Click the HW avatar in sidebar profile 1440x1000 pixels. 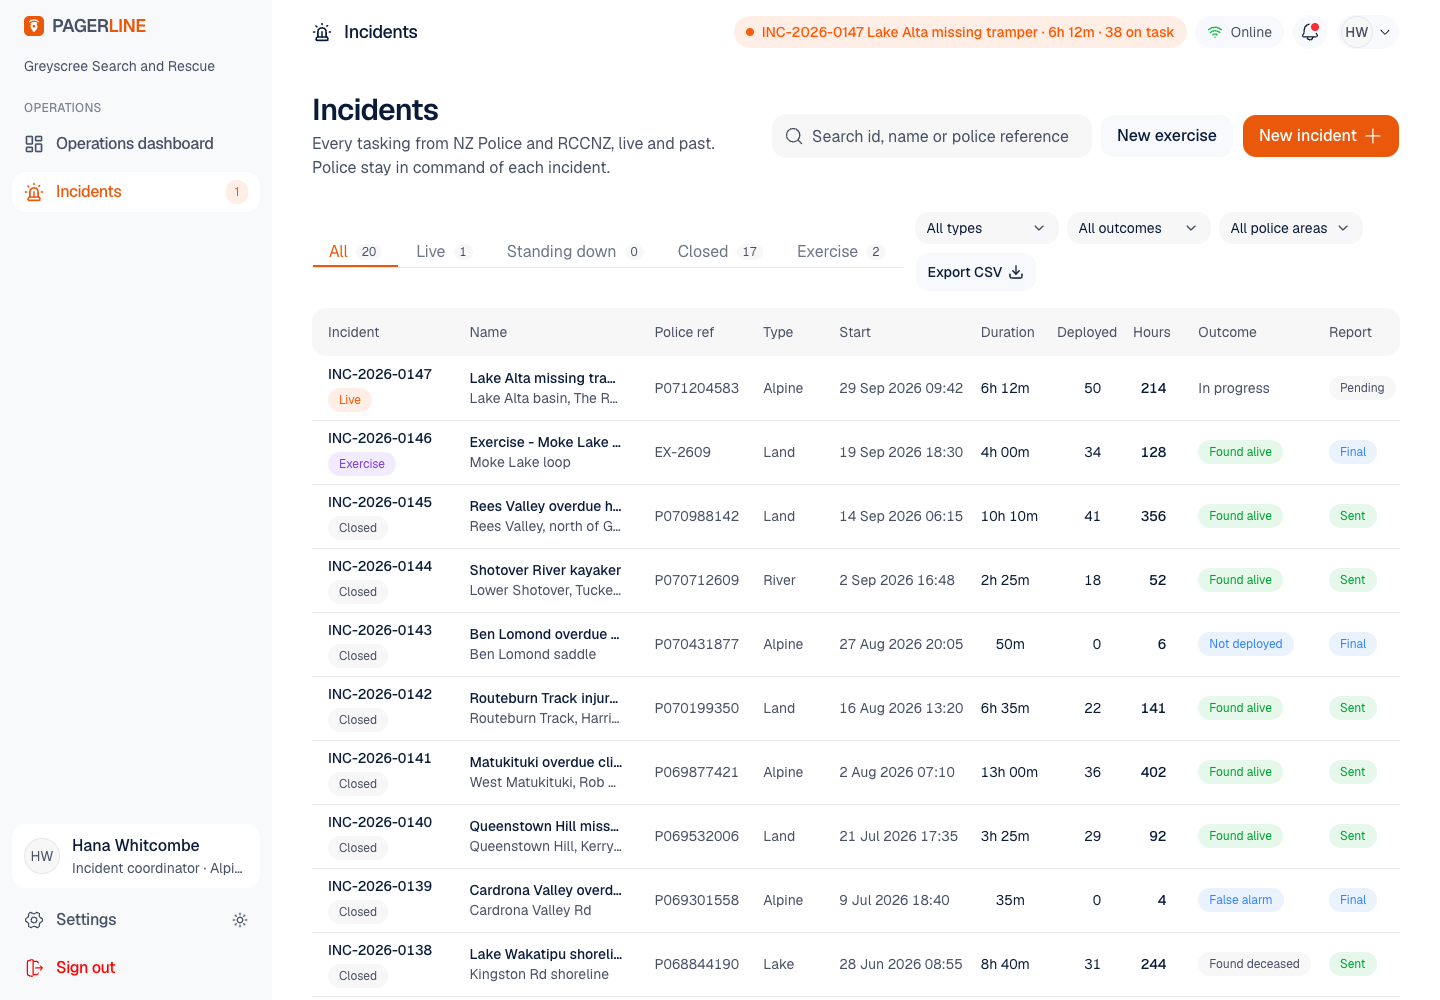[42, 856]
